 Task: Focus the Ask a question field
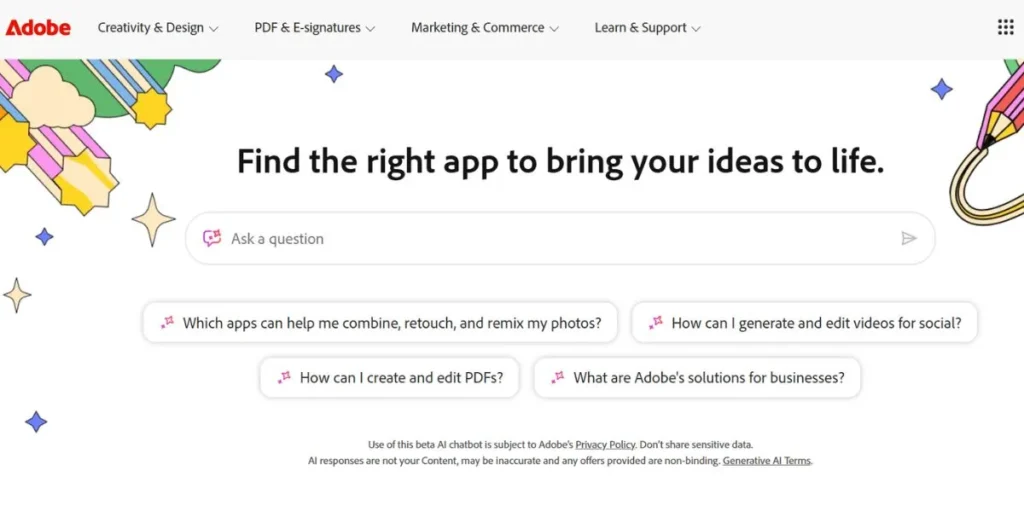560,239
